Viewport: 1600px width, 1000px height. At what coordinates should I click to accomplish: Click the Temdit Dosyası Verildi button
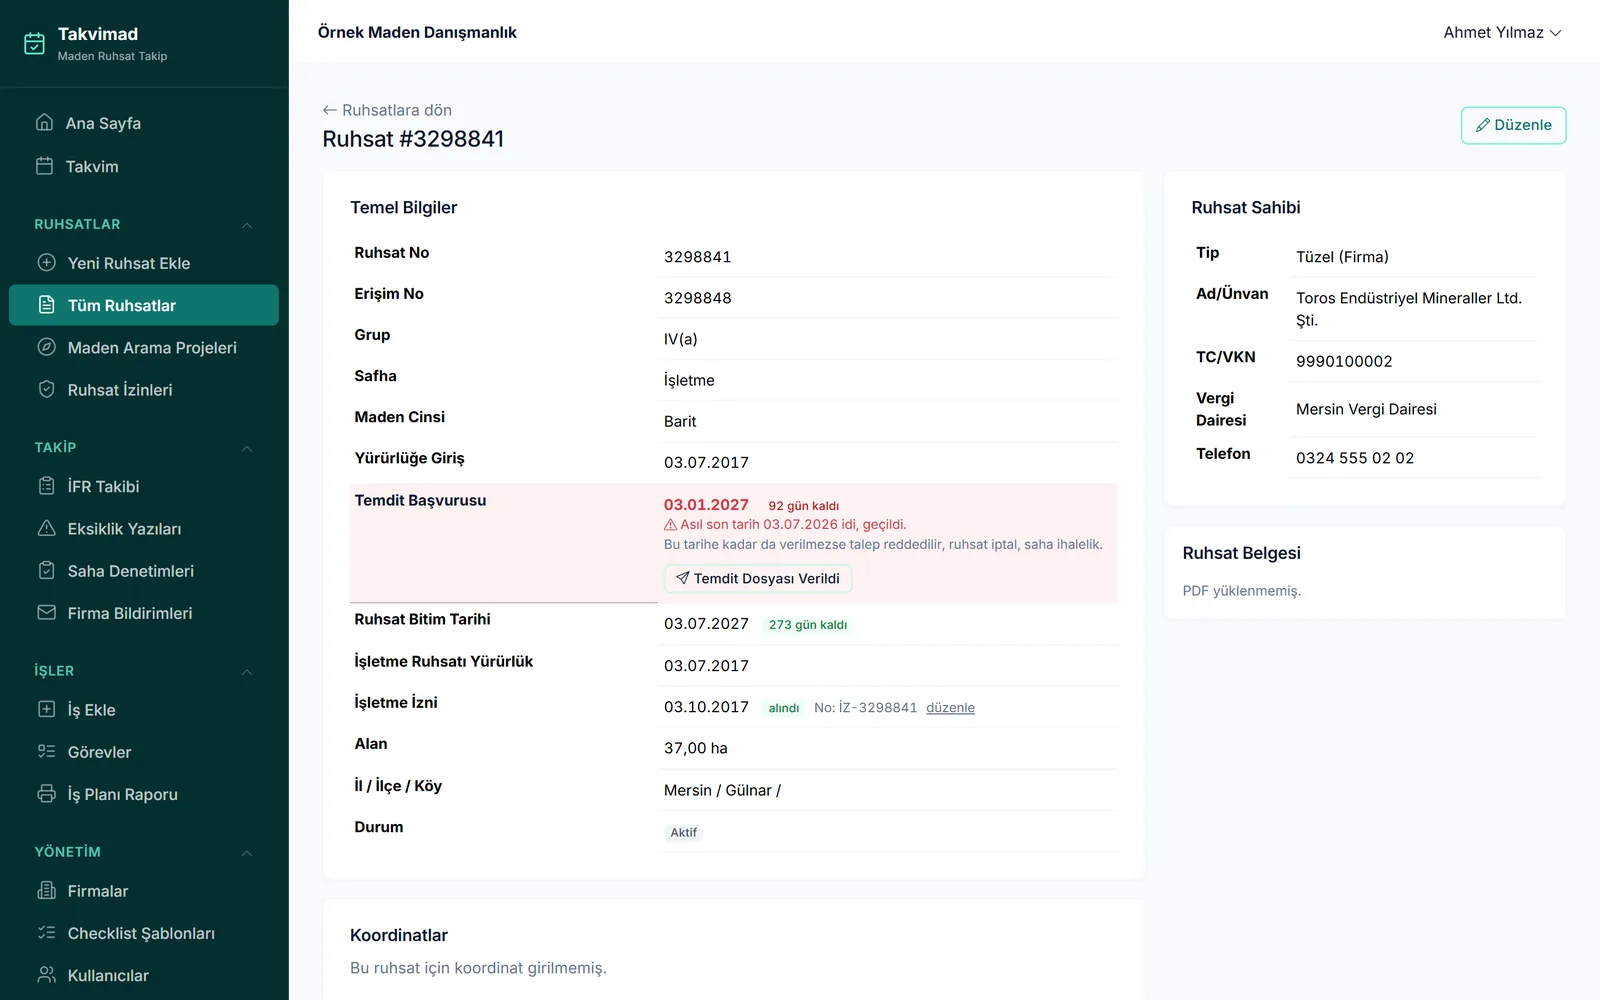point(758,578)
